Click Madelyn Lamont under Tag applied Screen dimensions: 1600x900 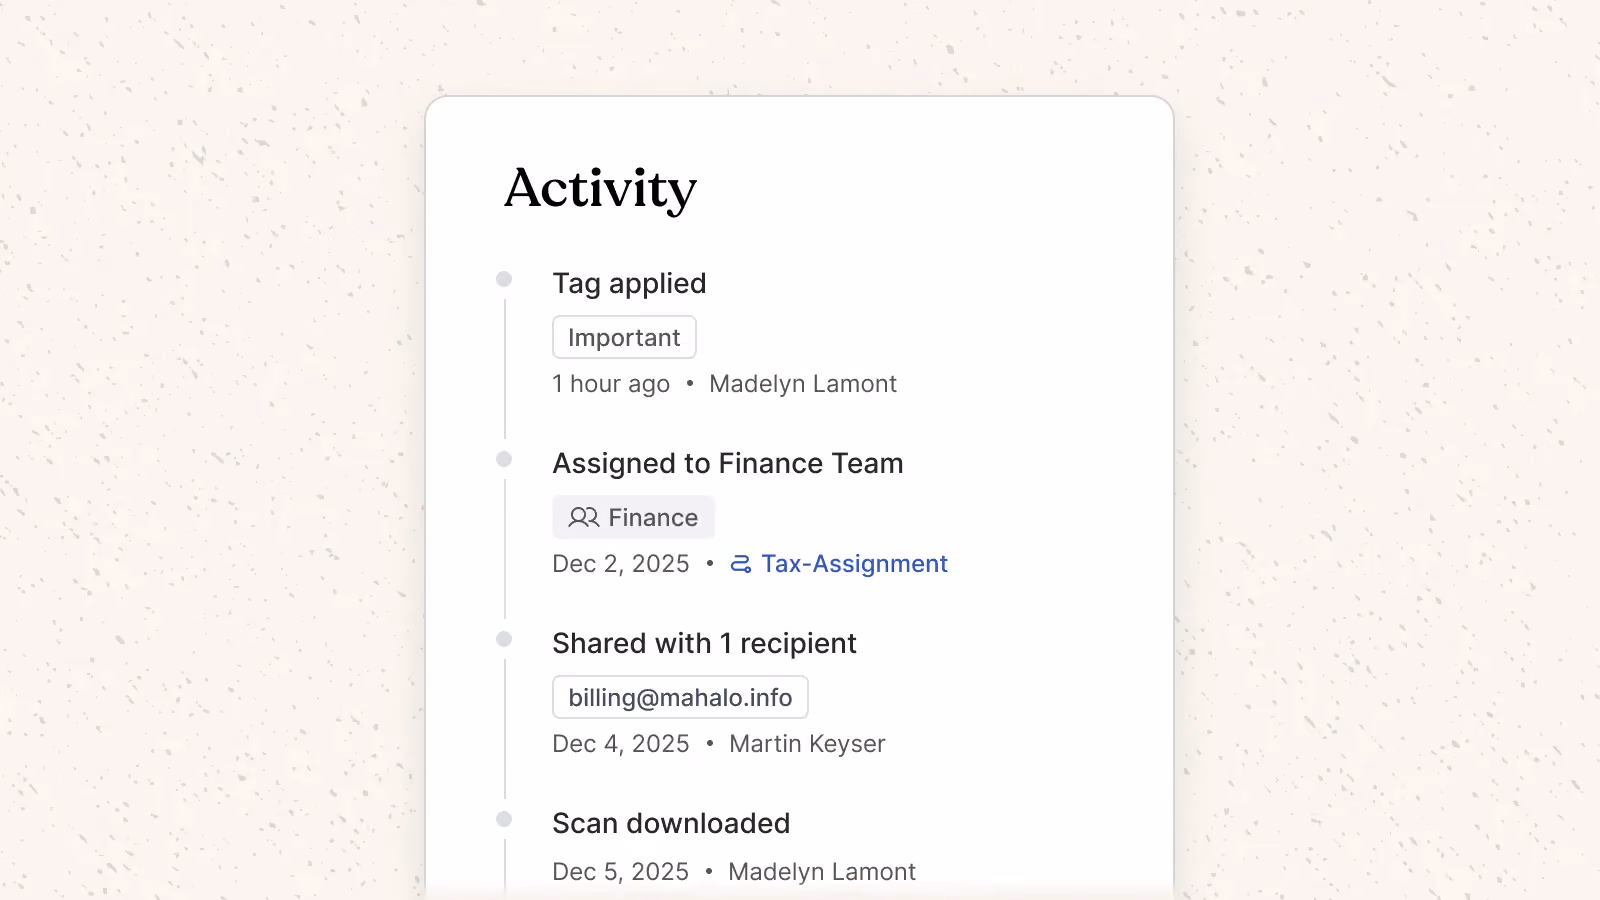(803, 384)
